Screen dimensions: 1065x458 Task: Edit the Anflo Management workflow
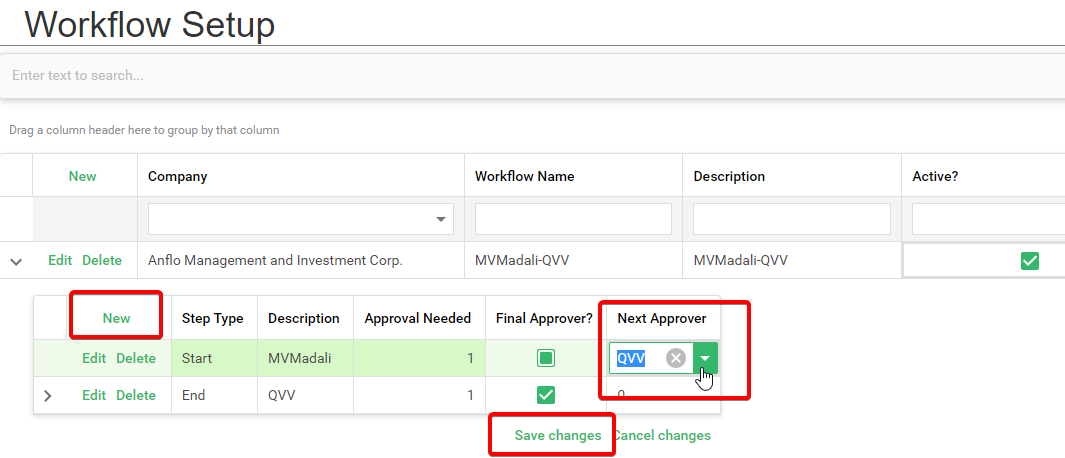[60, 260]
